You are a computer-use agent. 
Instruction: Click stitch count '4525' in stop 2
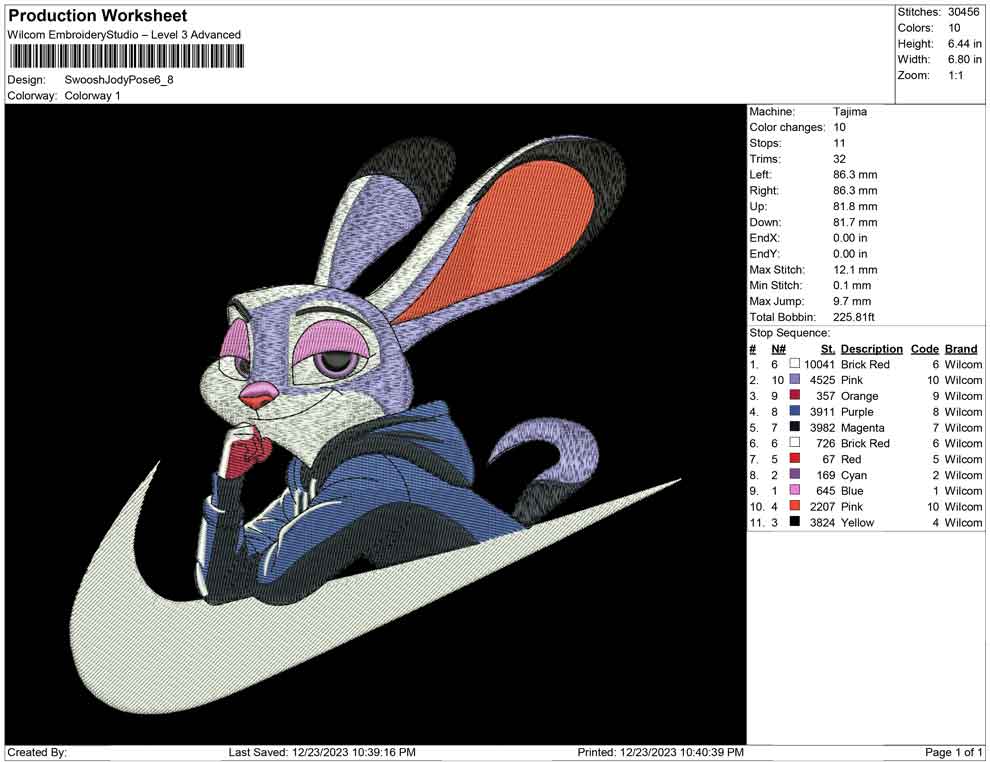click(x=823, y=380)
